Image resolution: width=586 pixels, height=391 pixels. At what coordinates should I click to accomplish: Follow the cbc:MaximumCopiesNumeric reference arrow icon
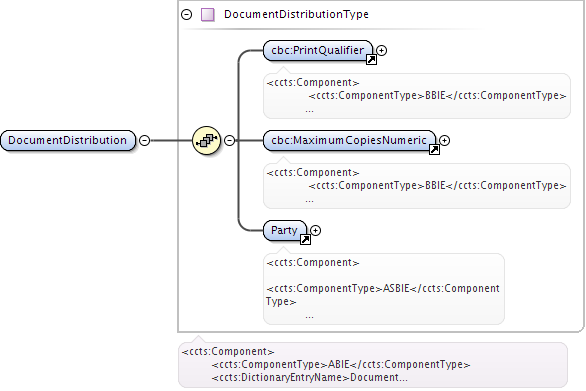[434, 150]
